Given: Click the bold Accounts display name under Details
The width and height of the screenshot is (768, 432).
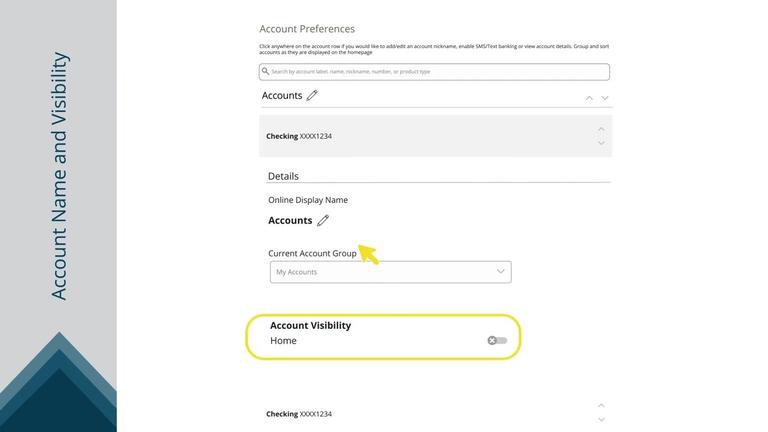Looking at the screenshot, I should click(290, 221).
